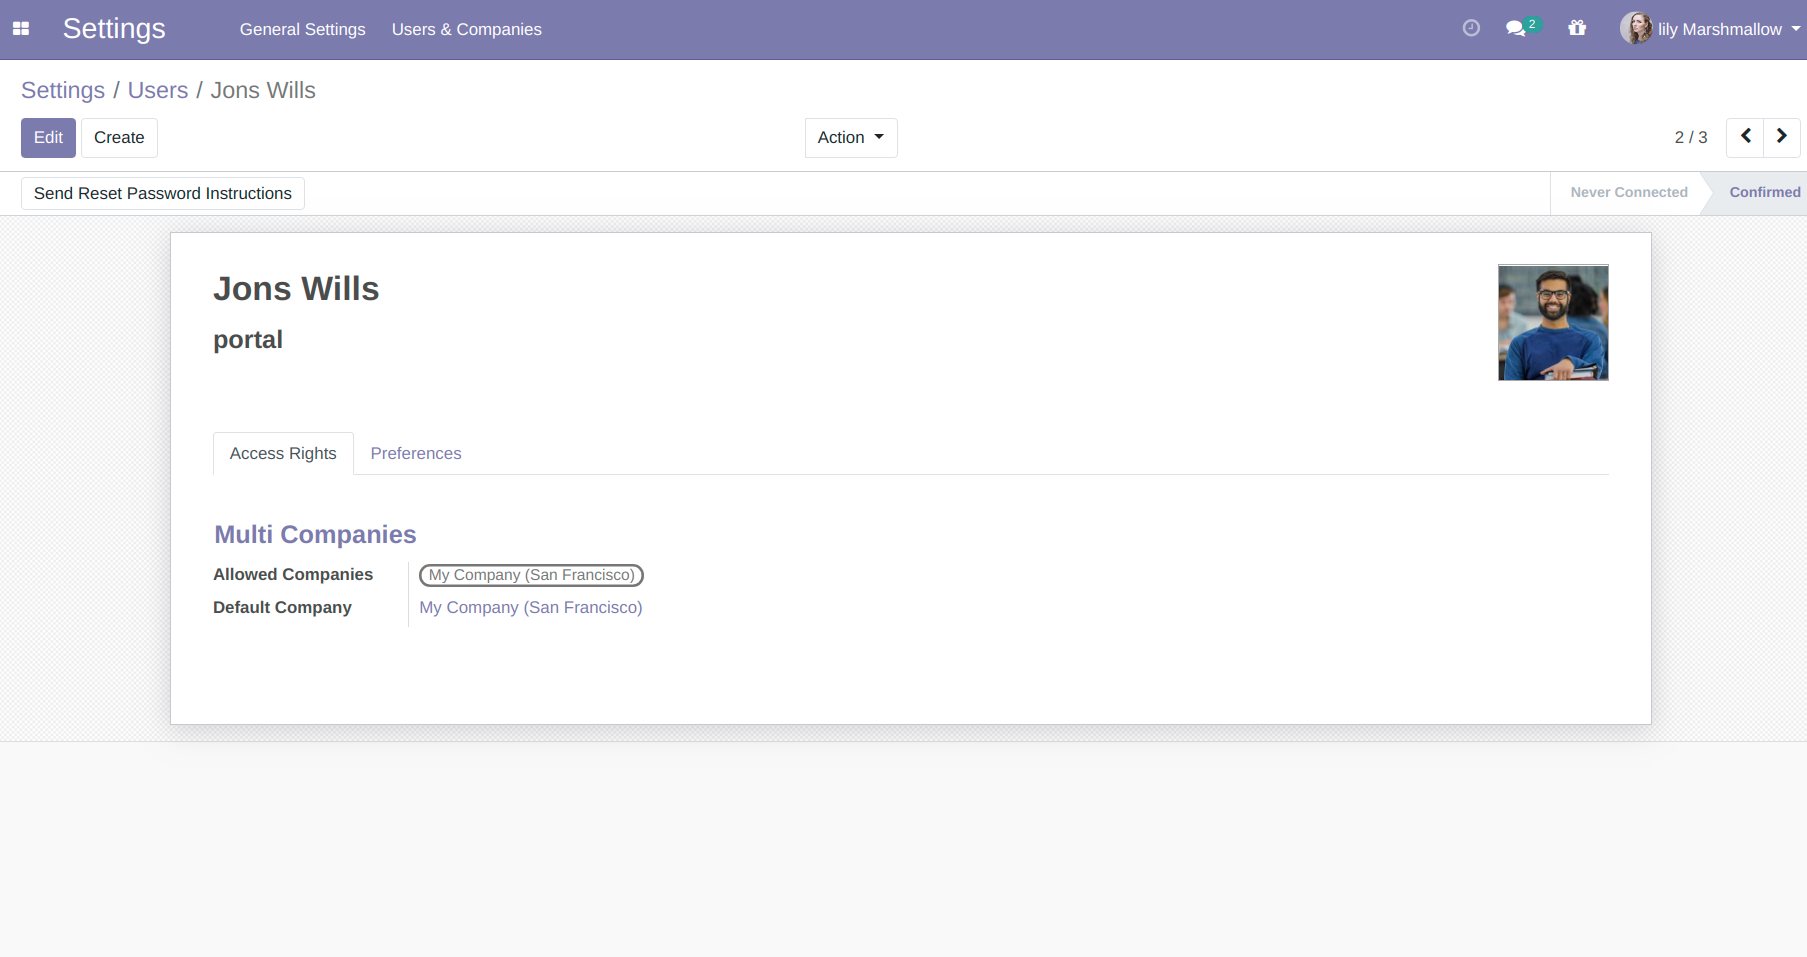The height and width of the screenshot is (957, 1807).
Task: Click the gift icon in top bar
Action: (x=1577, y=28)
